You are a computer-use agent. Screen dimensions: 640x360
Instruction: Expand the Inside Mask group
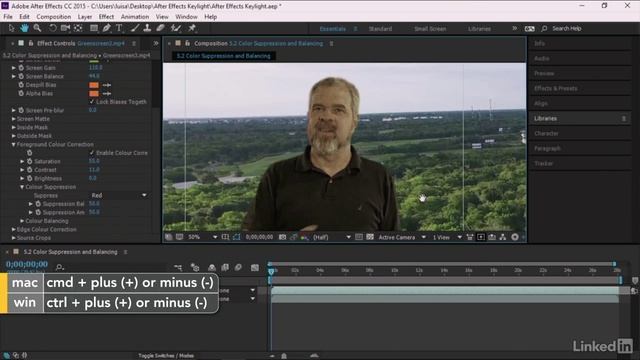[14, 127]
